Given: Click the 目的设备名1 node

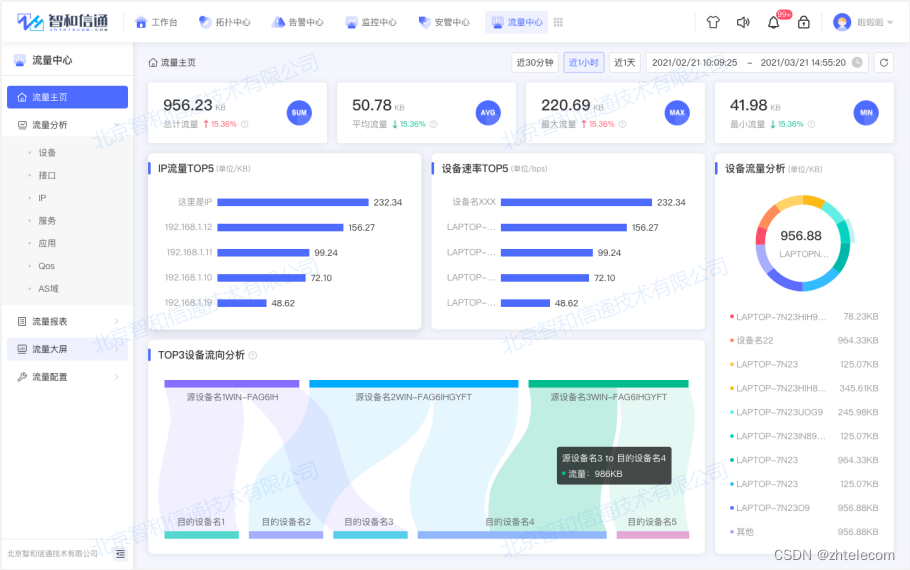Looking at the screenshot, I should (201, 535).
